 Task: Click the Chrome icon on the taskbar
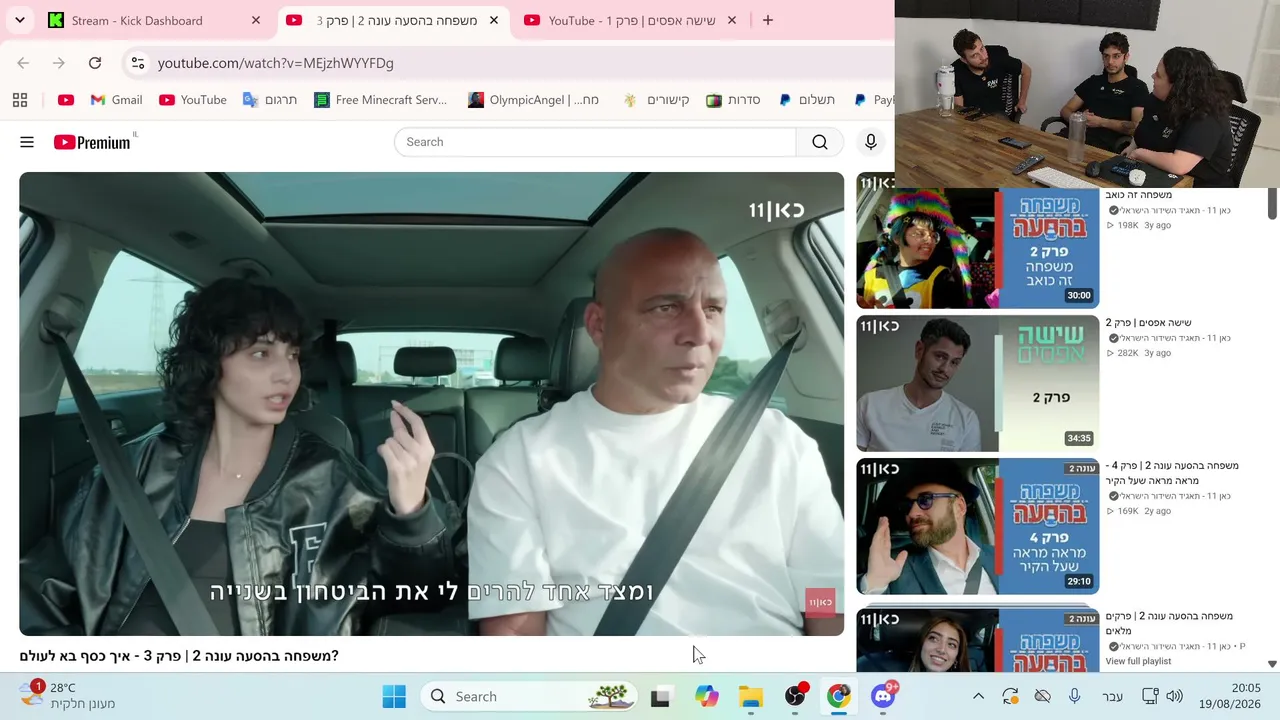tap(838, 697)
